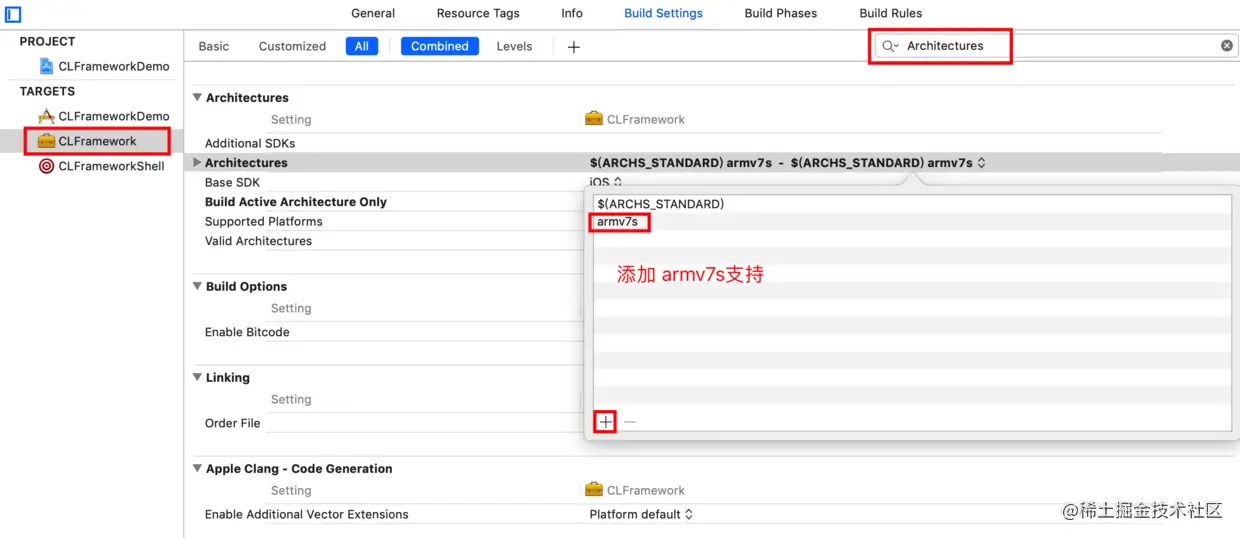The image size is (1240, 538).
Task: Select the armv7s row in popover
Action: (912, 222)
